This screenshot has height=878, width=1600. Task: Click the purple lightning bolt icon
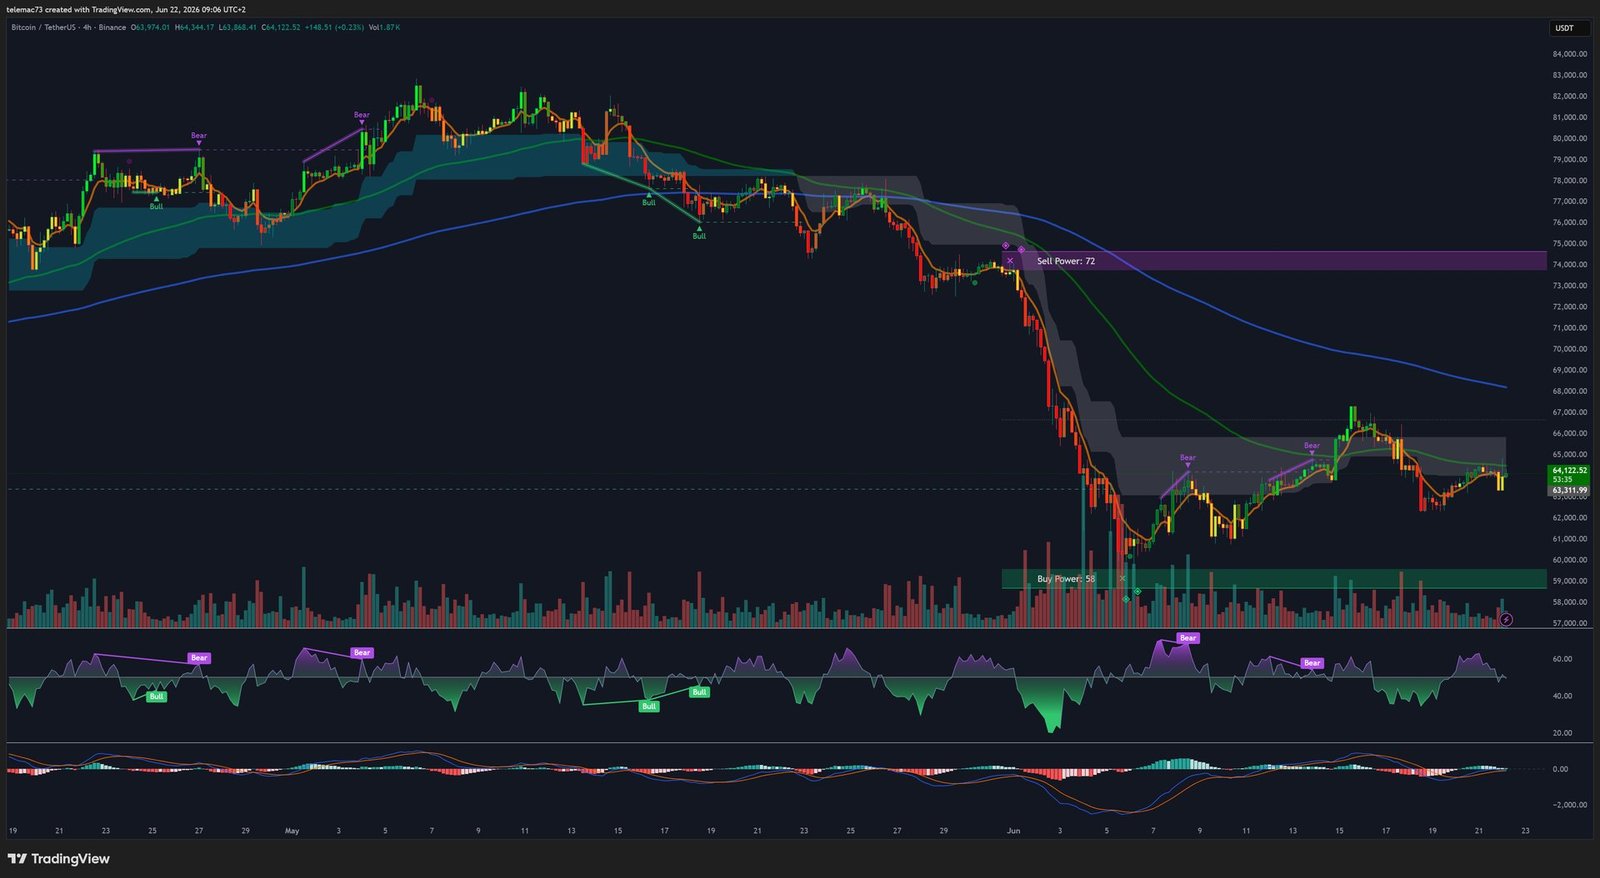point(1506,619)
